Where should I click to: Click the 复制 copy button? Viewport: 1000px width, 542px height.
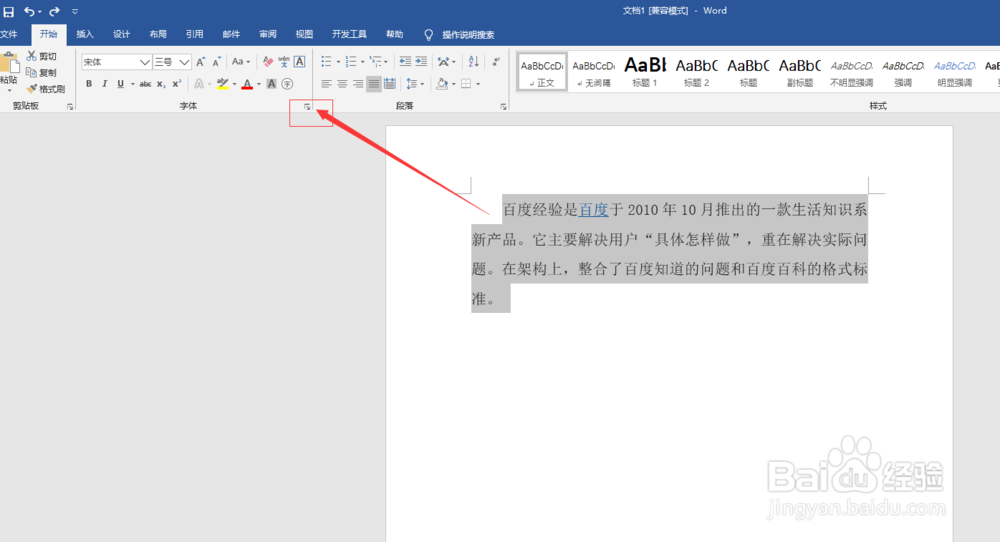(41, 73)
